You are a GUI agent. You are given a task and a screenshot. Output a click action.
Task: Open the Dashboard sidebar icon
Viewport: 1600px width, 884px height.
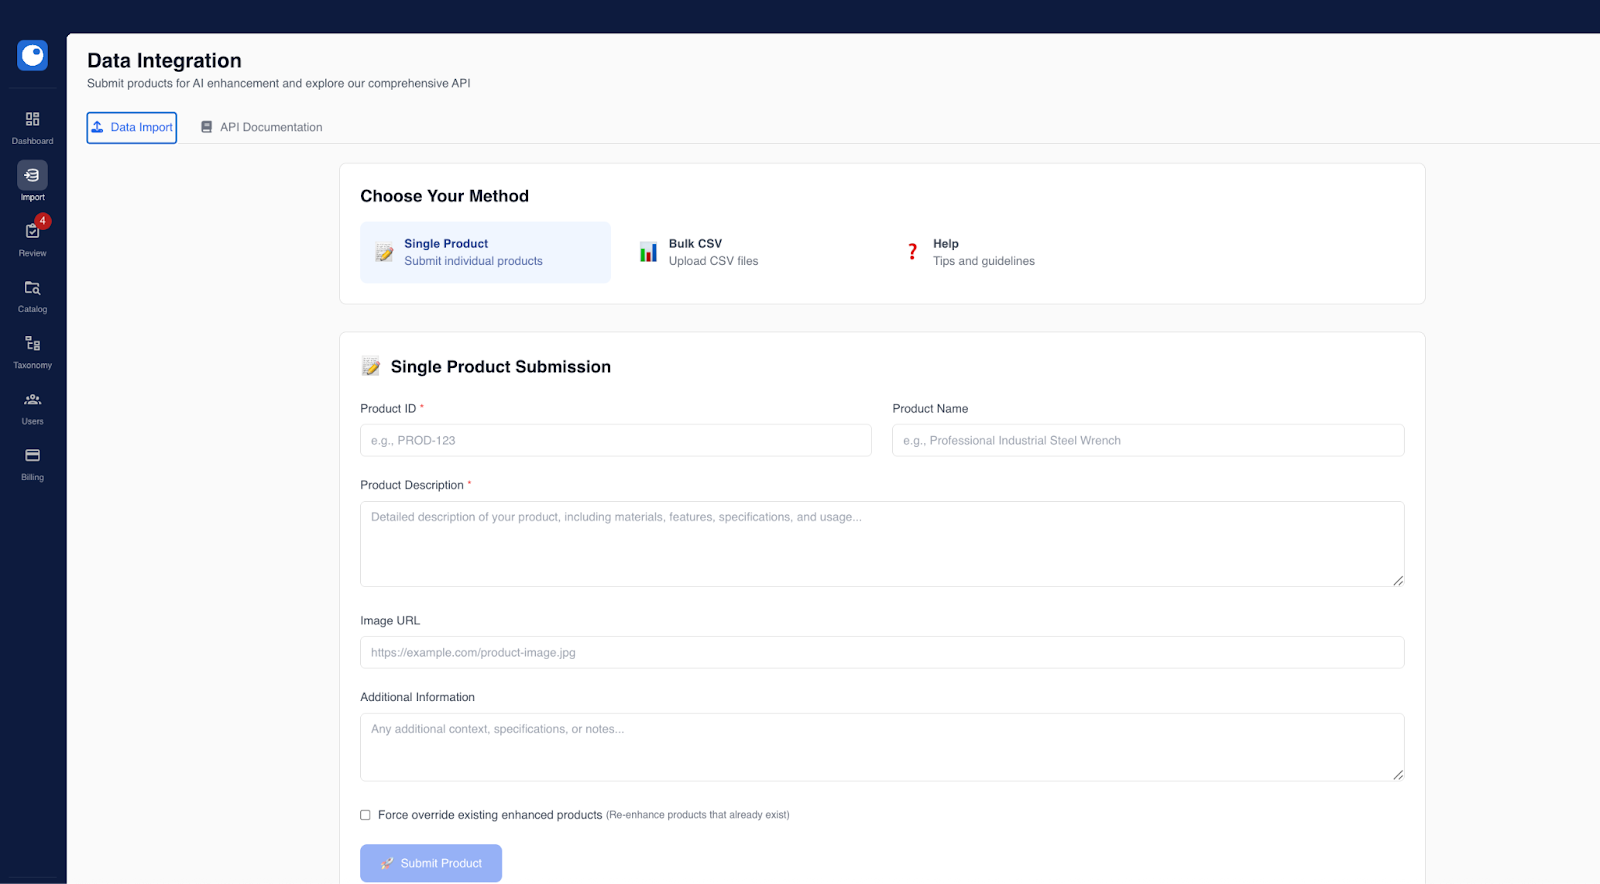tap(32, 126)
